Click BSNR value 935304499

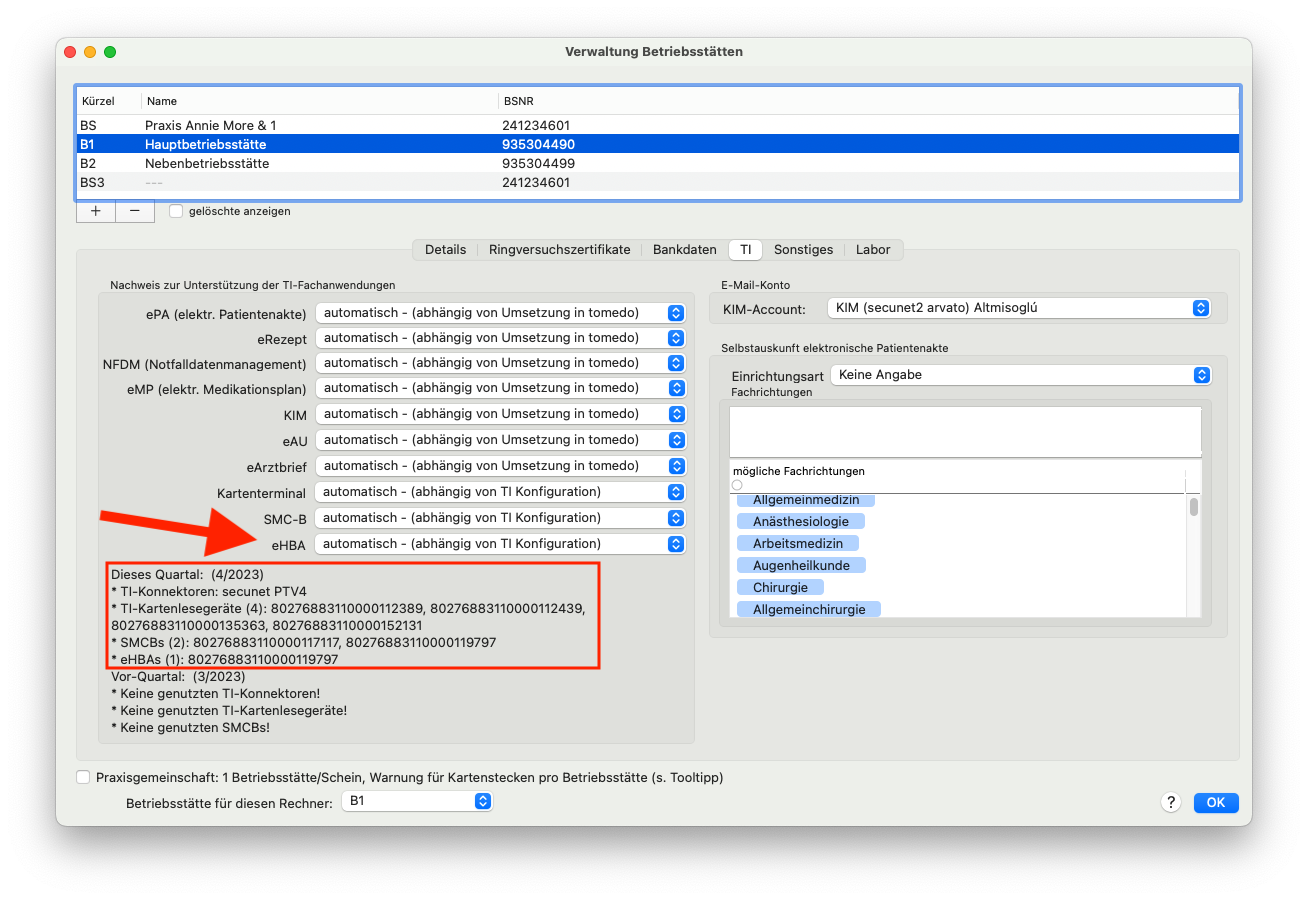point(538,163)
